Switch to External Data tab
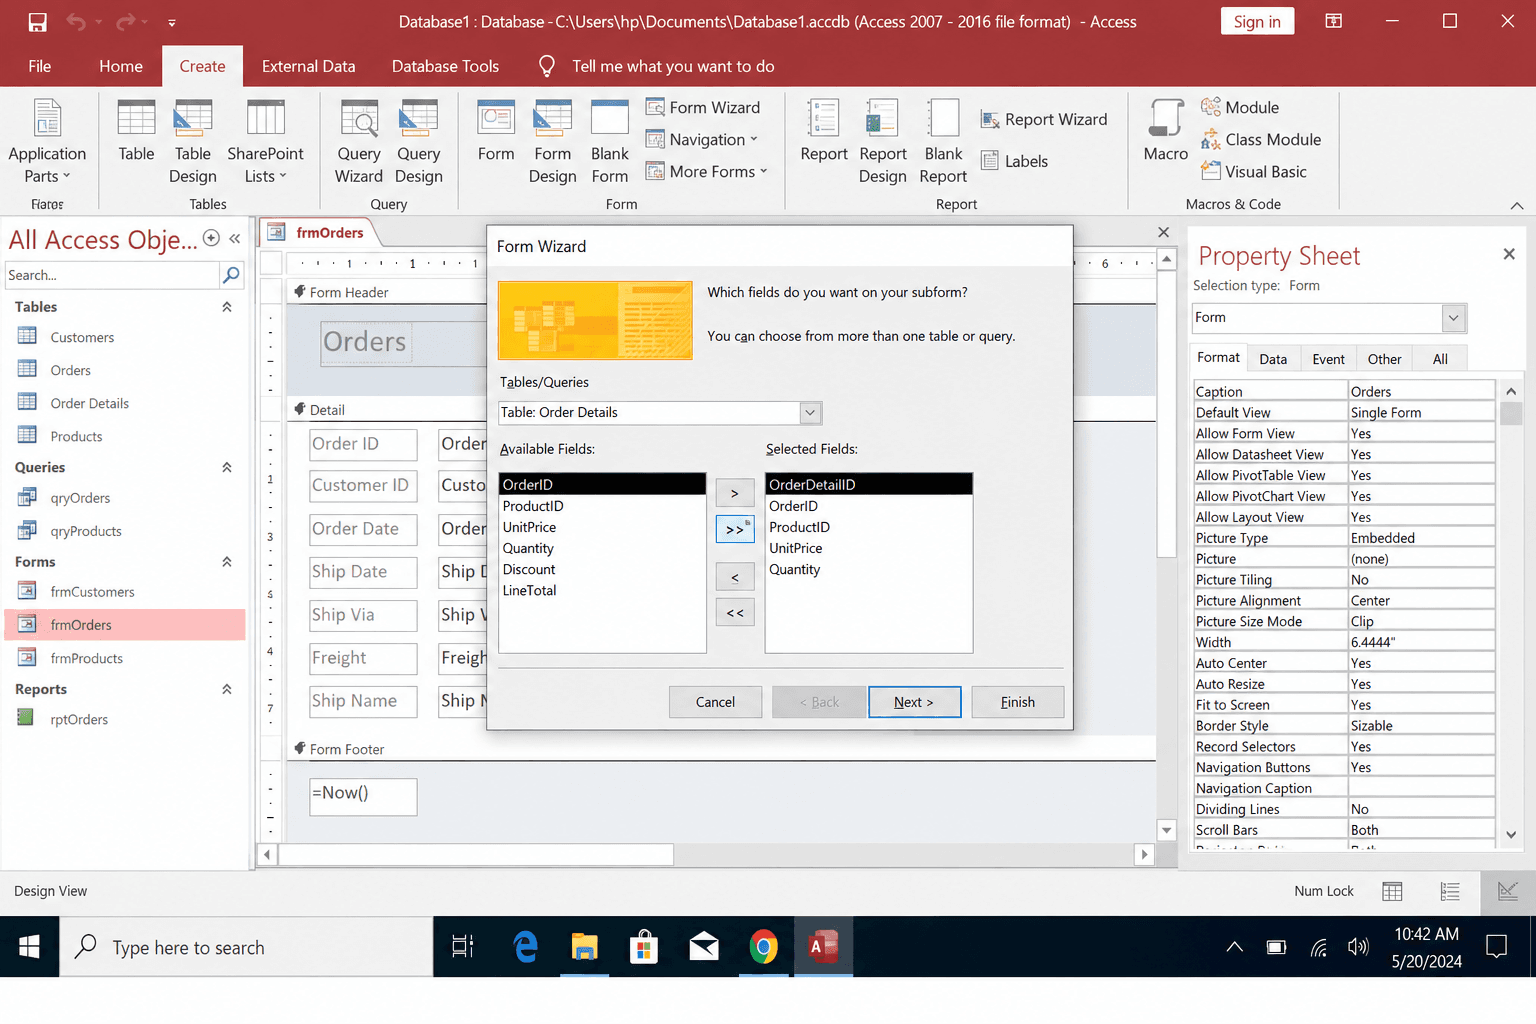Viewport: 1536px width, 1024px height. coord(308,66)
